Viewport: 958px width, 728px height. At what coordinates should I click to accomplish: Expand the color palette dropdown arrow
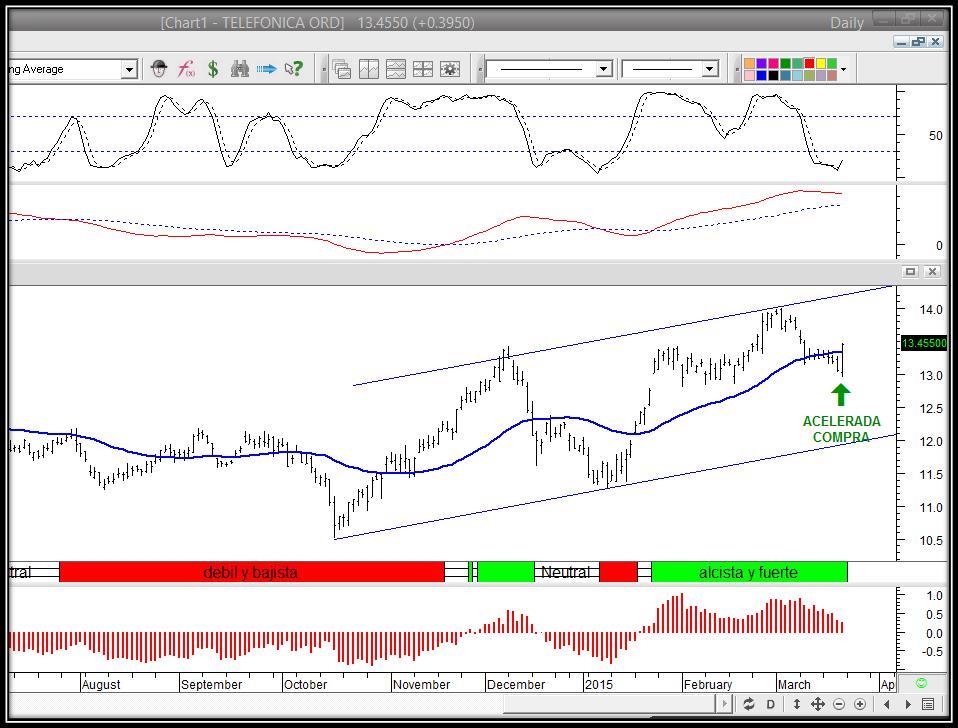[x=844, y=70]
